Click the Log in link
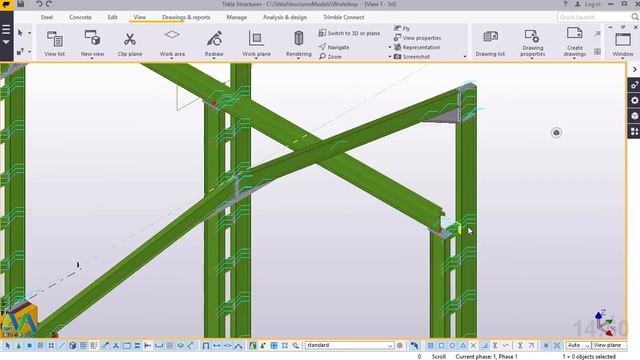The height and width of the screenshot is (360, 640). 592,4
